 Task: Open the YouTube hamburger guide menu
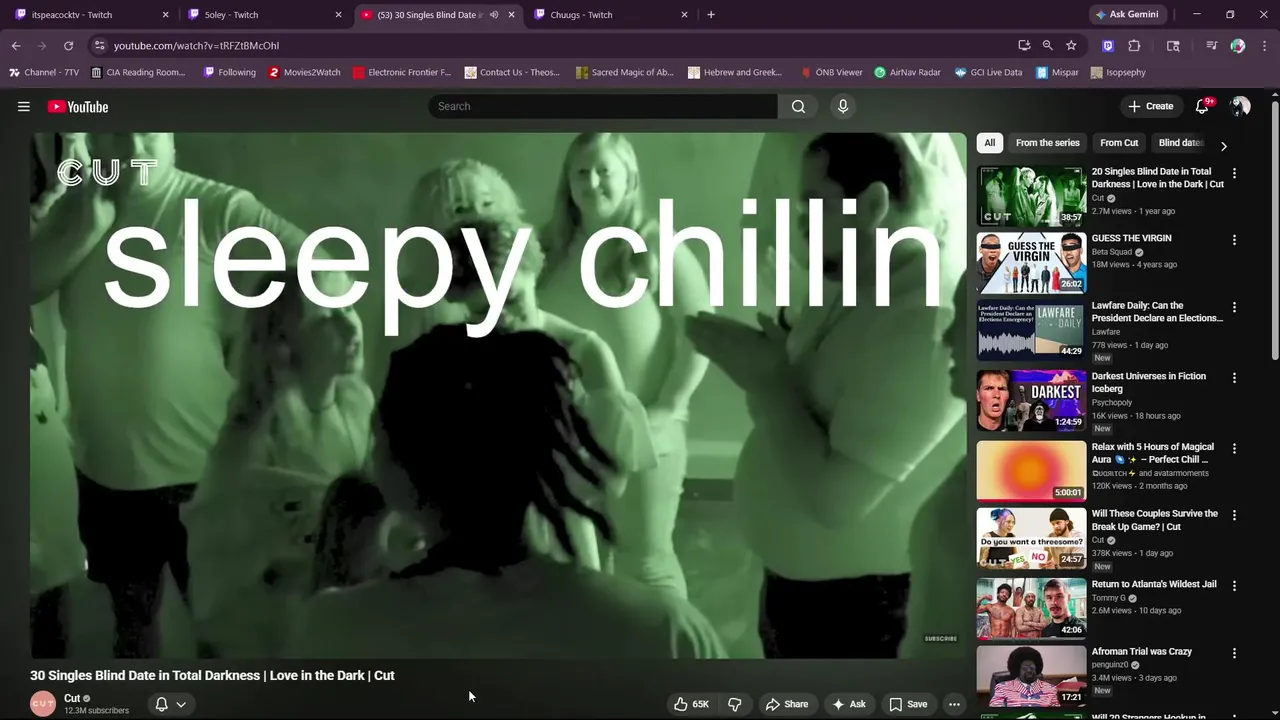pos(24,107)
